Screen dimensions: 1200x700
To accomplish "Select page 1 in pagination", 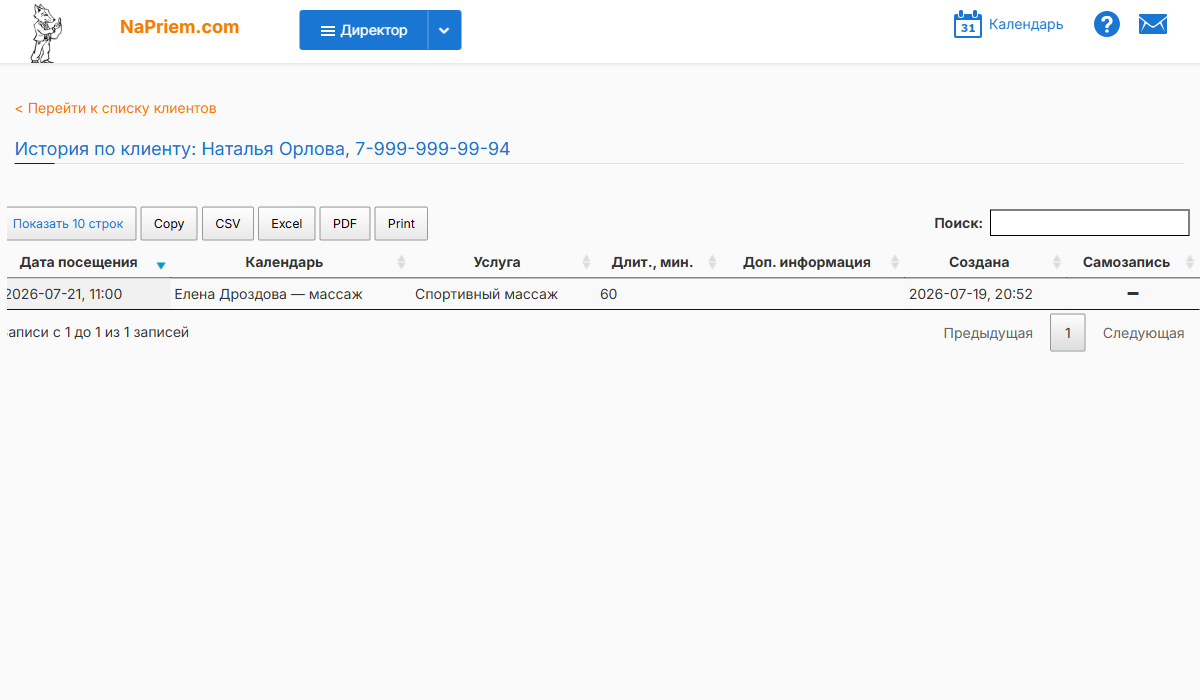I will pos(1068,333).
